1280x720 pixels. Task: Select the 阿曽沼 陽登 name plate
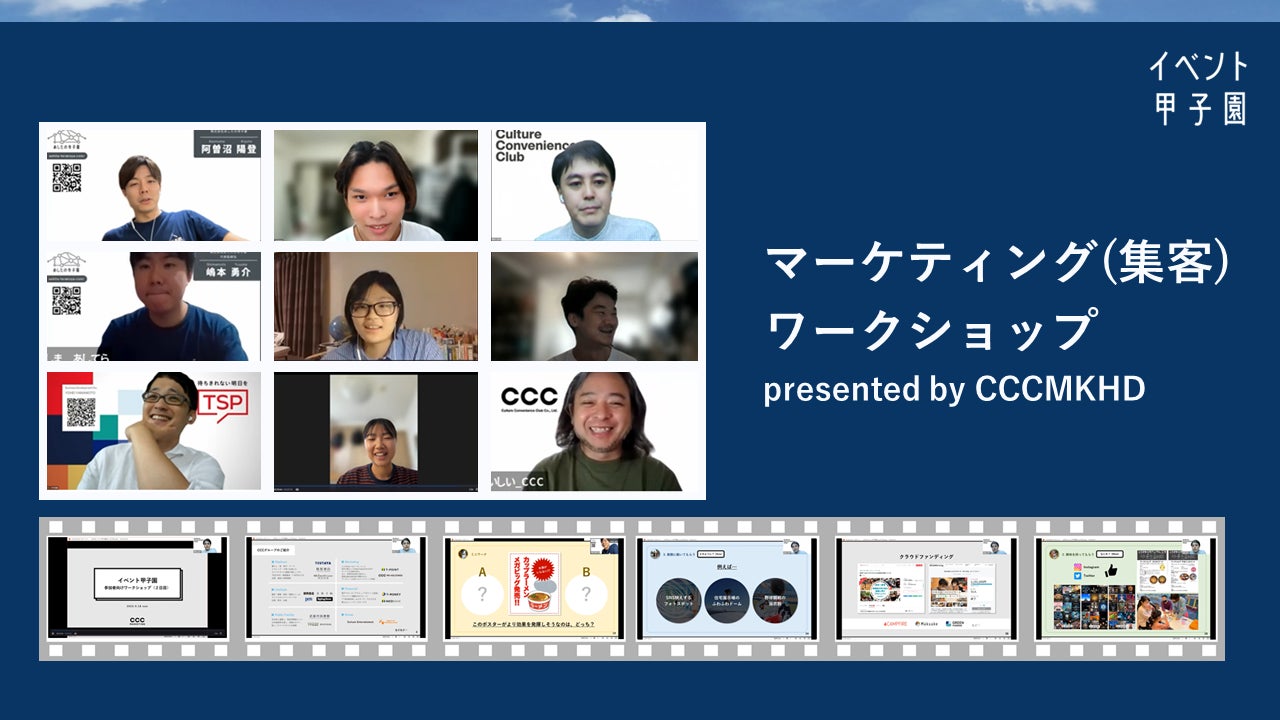[x=225, y=143]
